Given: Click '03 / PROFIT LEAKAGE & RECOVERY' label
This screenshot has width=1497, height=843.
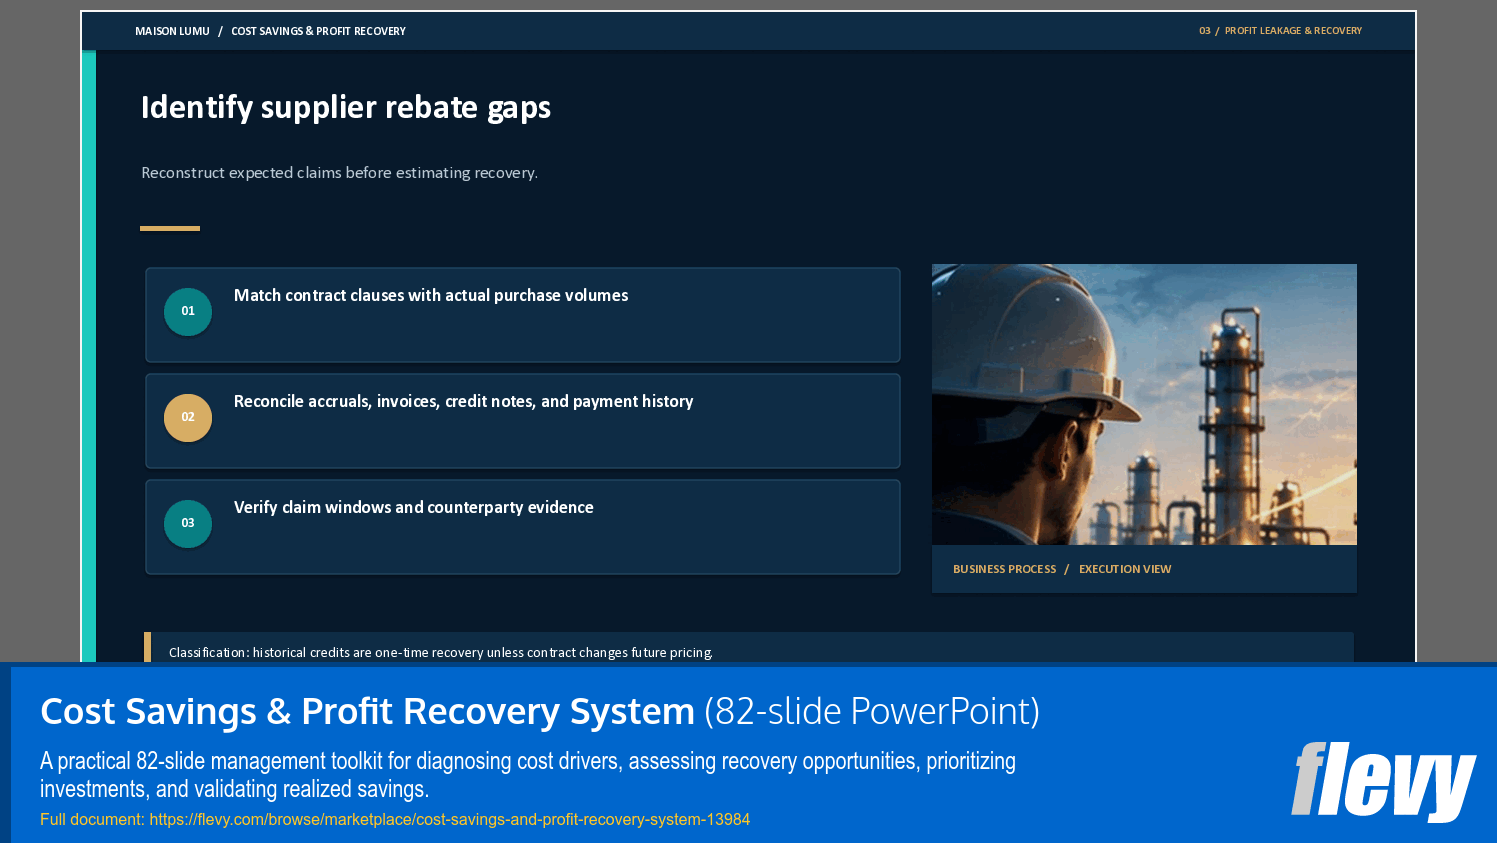Looking at the screenshot, I should point(1281,31).
